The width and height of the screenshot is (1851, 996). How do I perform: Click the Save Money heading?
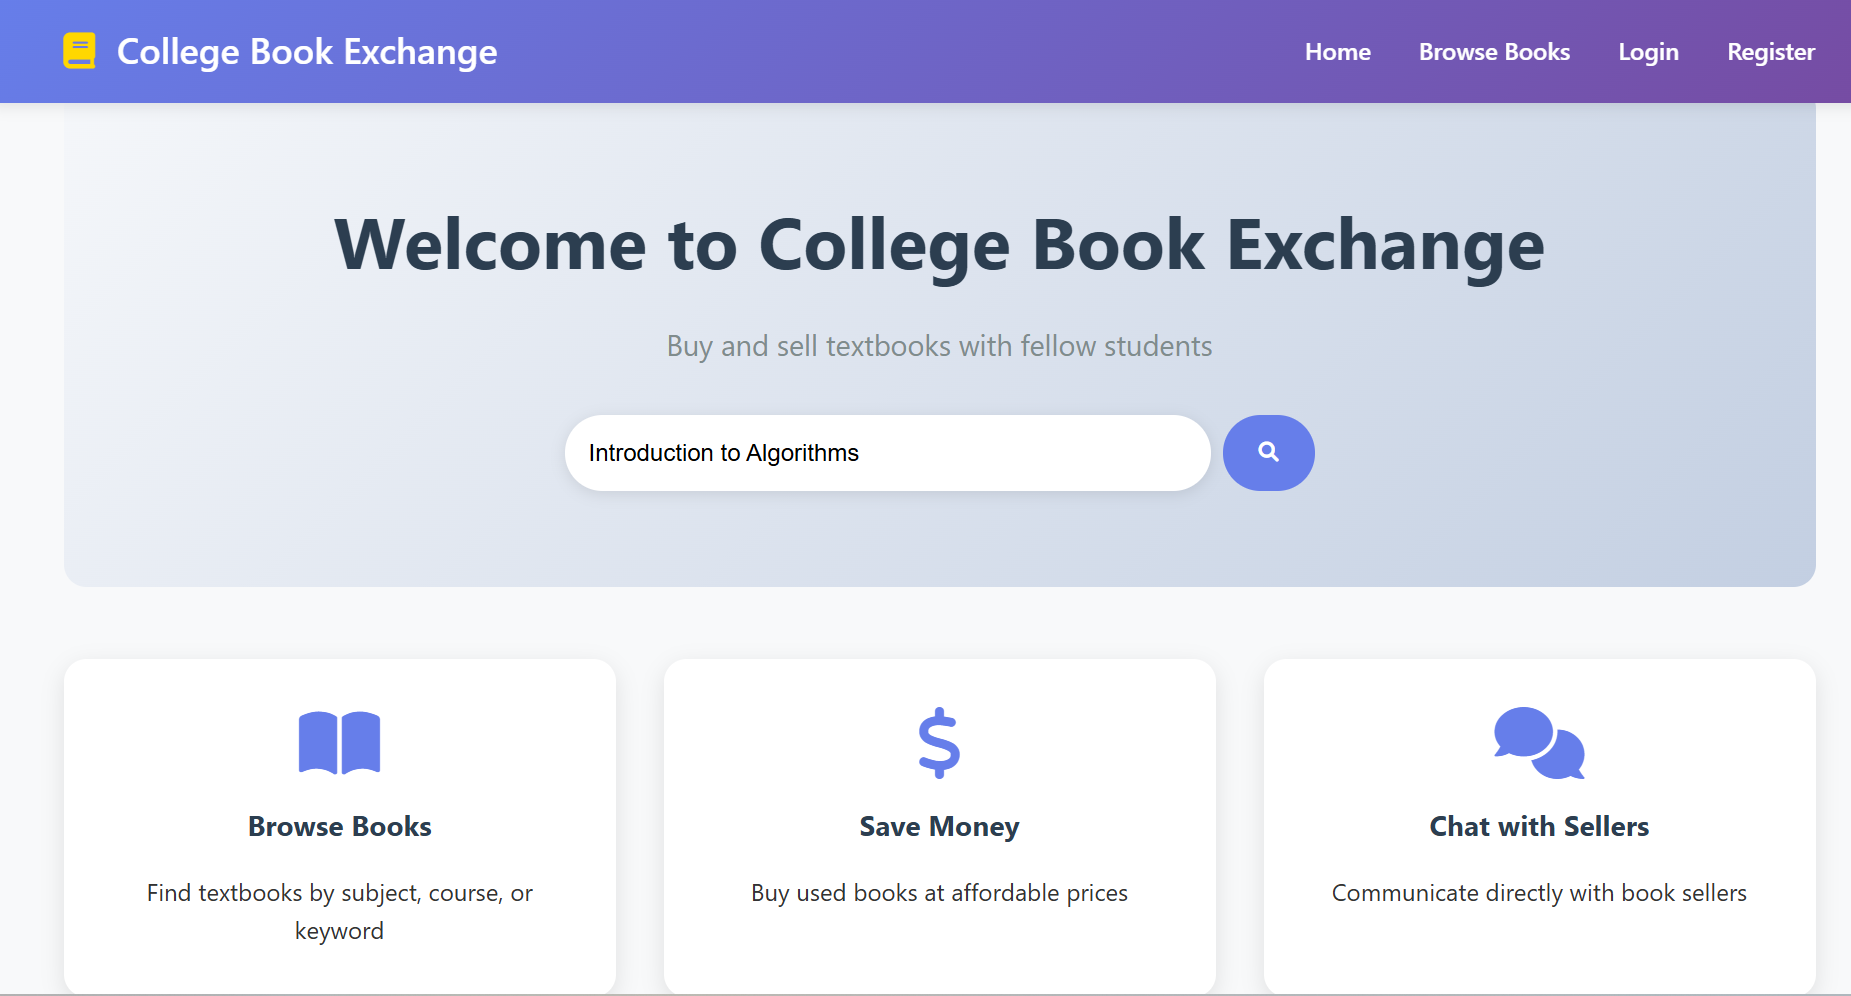[938, 826]
